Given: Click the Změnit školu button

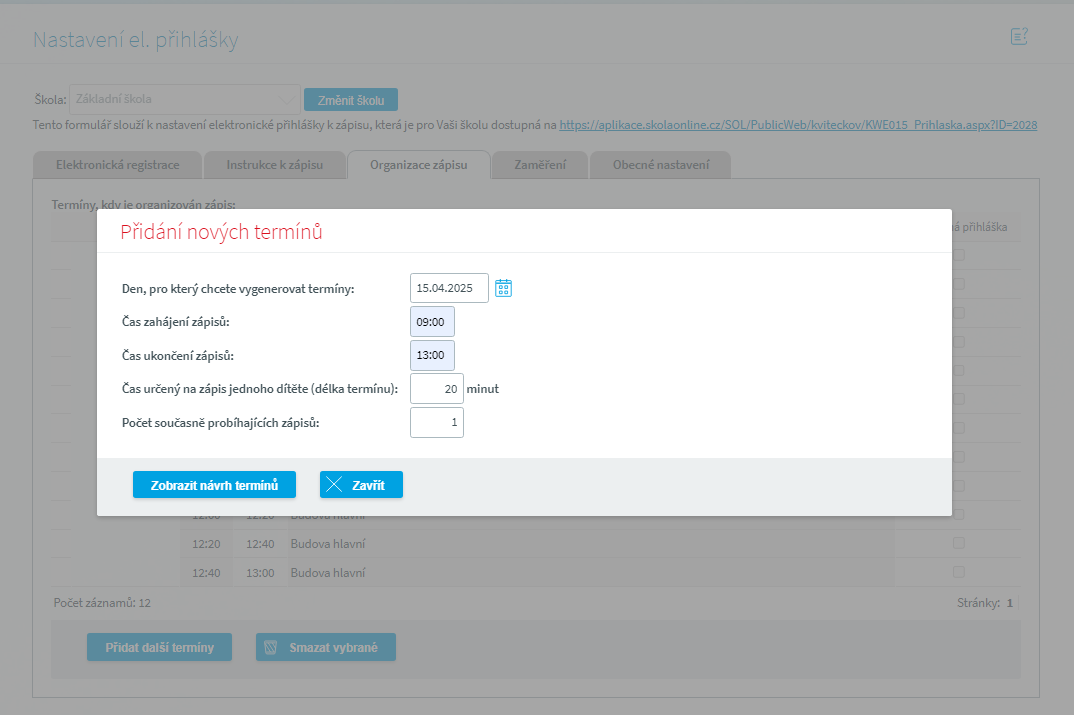Looking at the screenshot, I should coord(351,99).
